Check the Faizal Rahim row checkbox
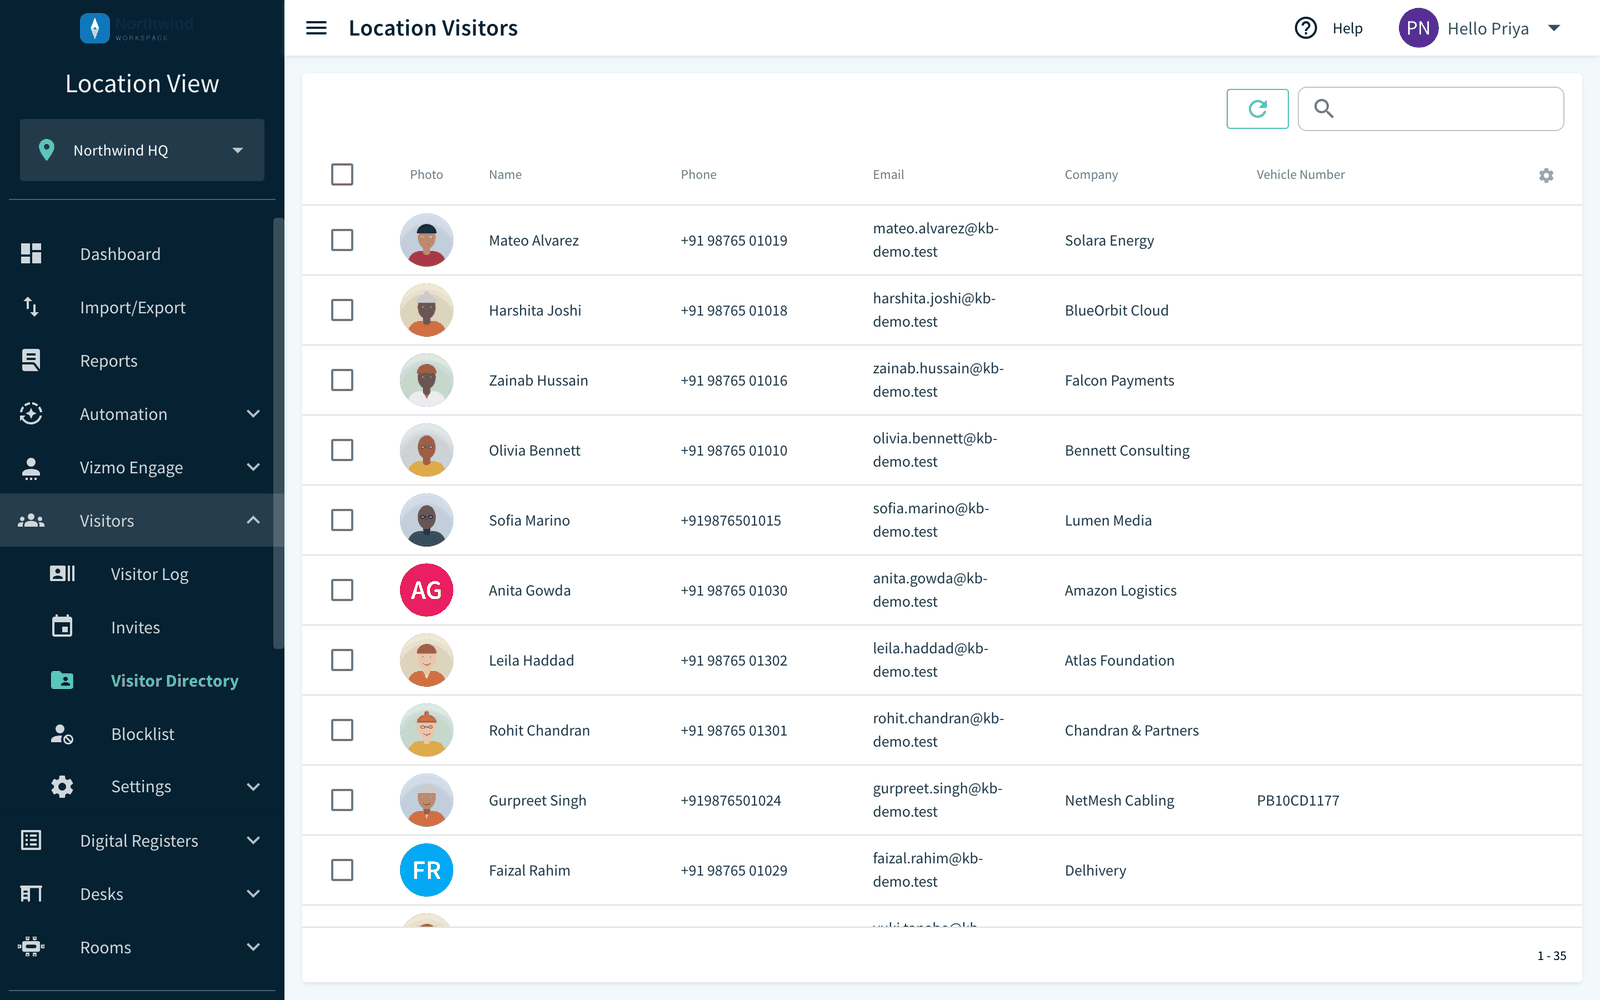Screen dimensions: 1600x1000 342,870
